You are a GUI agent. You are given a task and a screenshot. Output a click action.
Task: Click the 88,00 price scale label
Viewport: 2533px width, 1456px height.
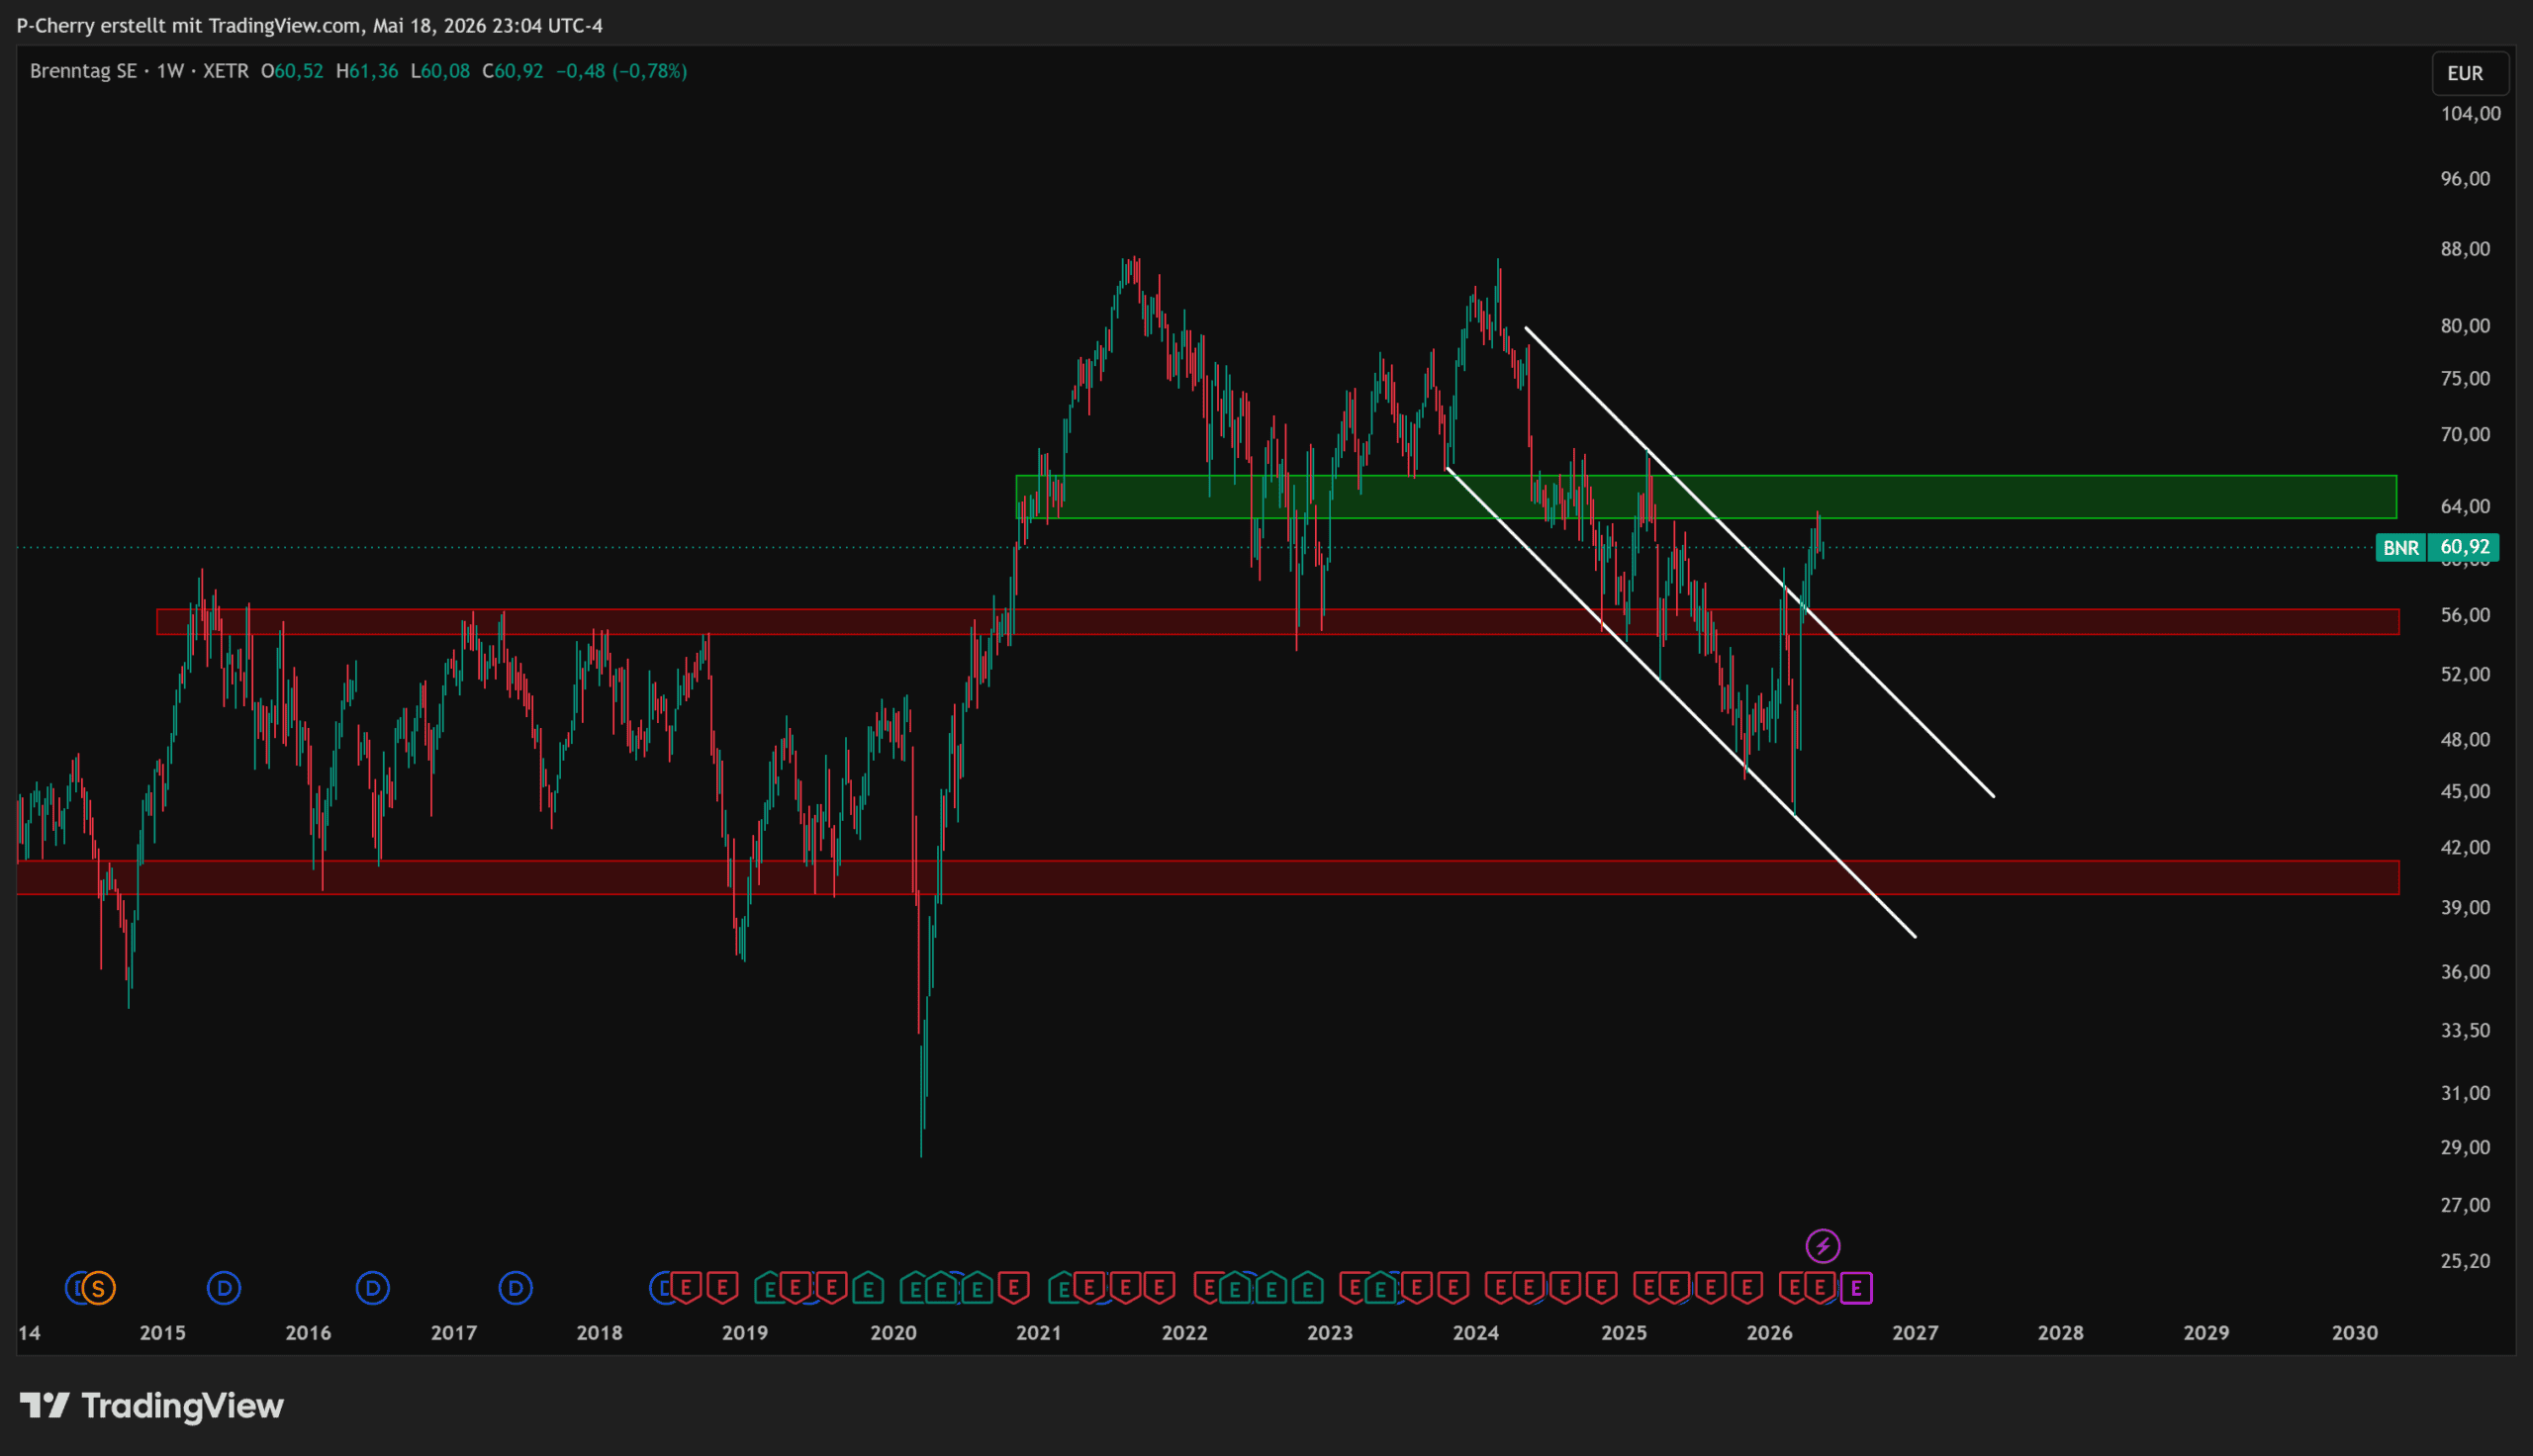click(x=2465, y=249)
